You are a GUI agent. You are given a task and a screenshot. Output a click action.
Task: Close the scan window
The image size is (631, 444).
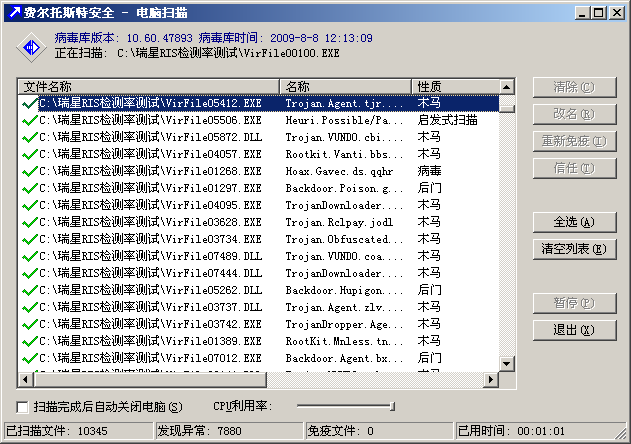(617, 13)
